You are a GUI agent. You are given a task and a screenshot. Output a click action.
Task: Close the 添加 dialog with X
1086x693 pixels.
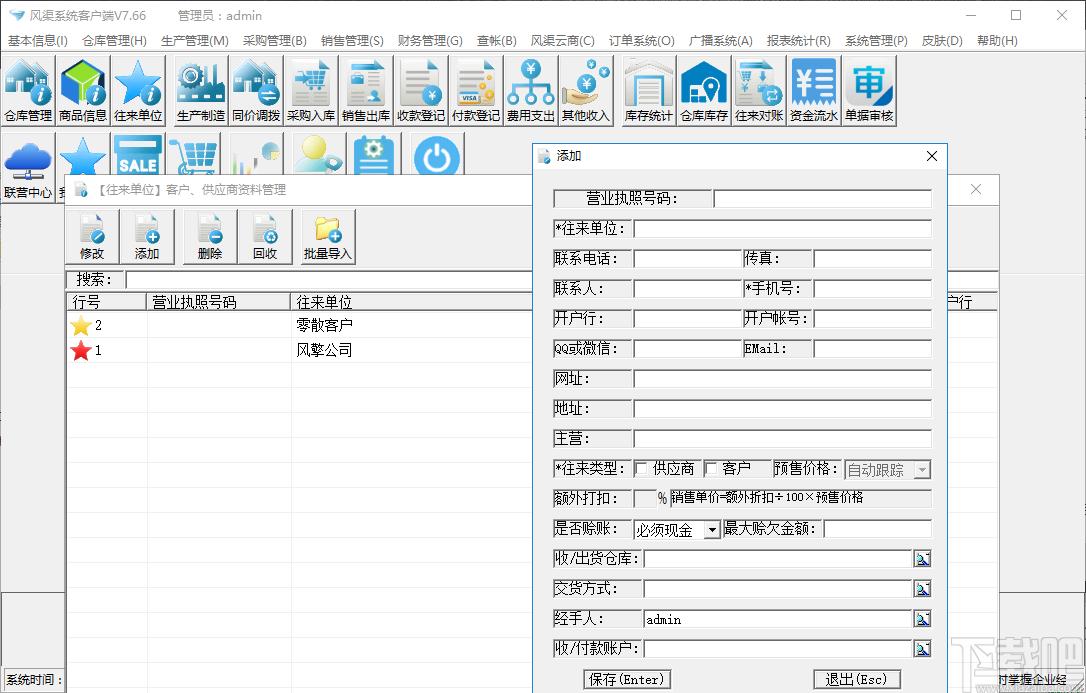click(932, 156)
